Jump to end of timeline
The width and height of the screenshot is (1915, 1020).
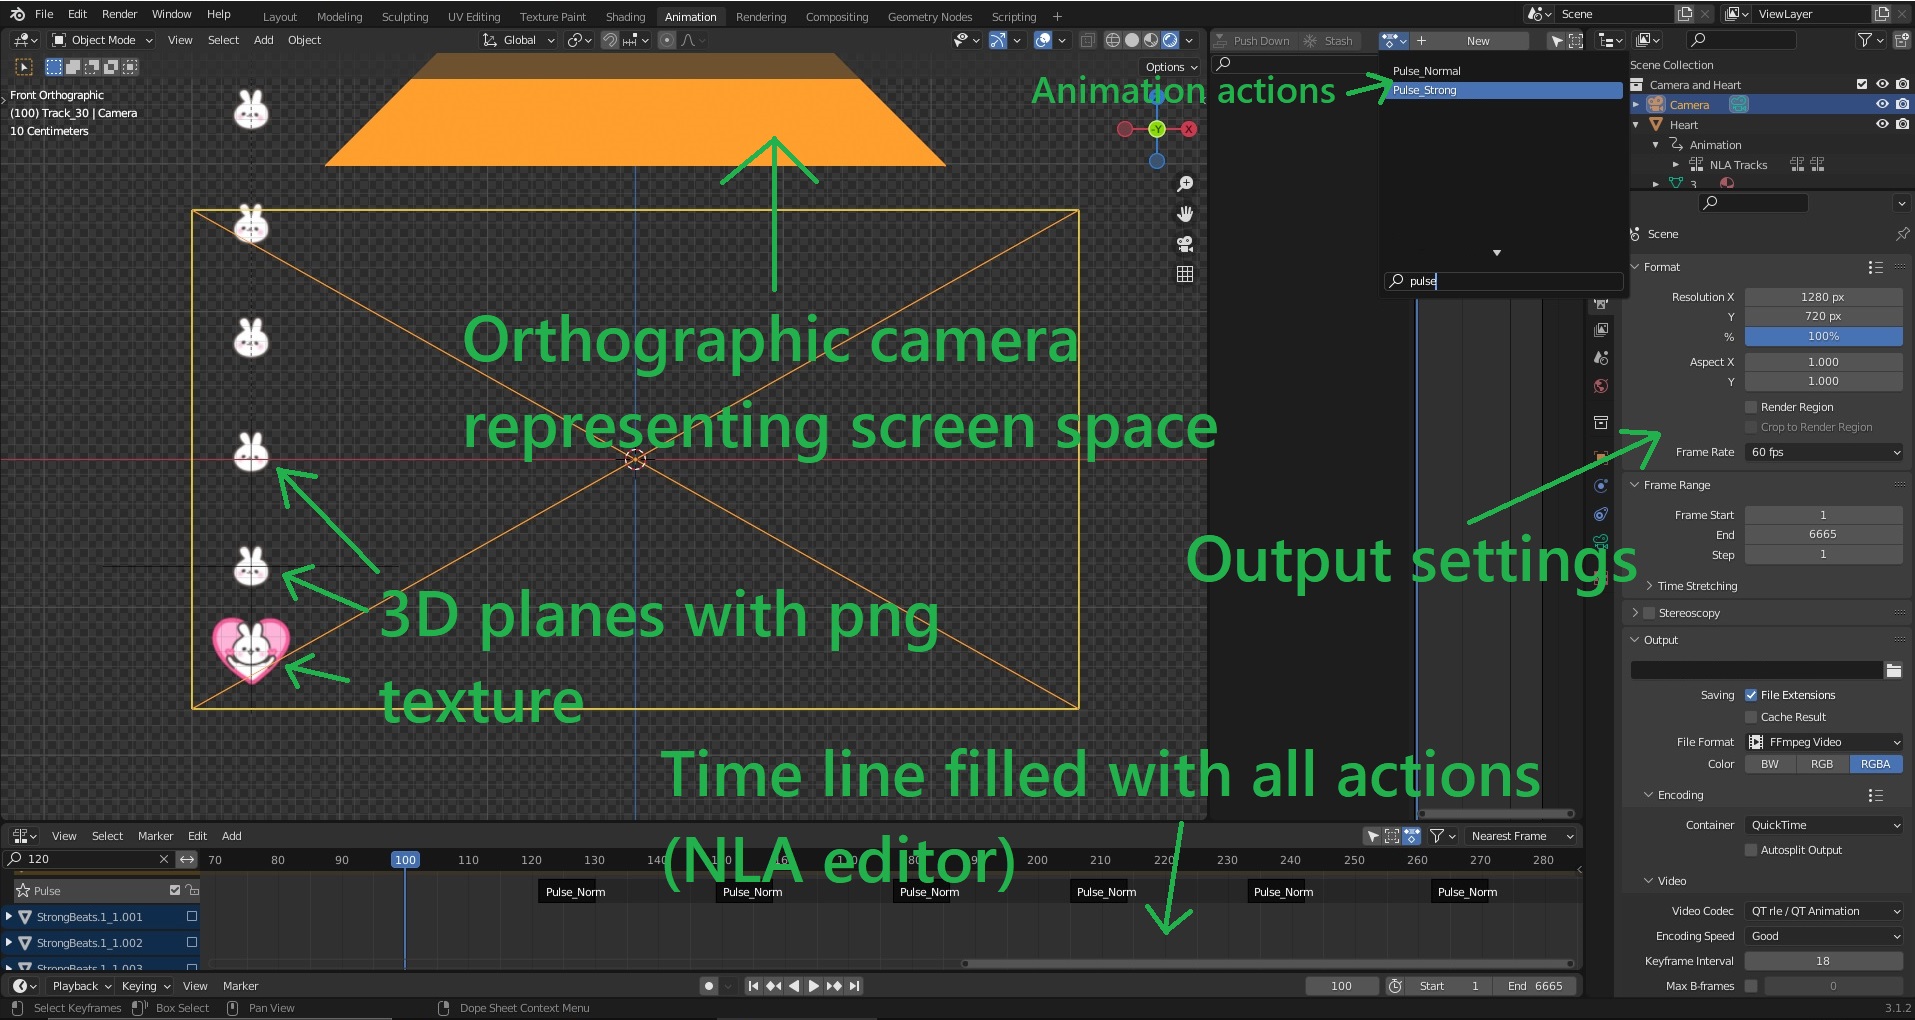[854, 986]
